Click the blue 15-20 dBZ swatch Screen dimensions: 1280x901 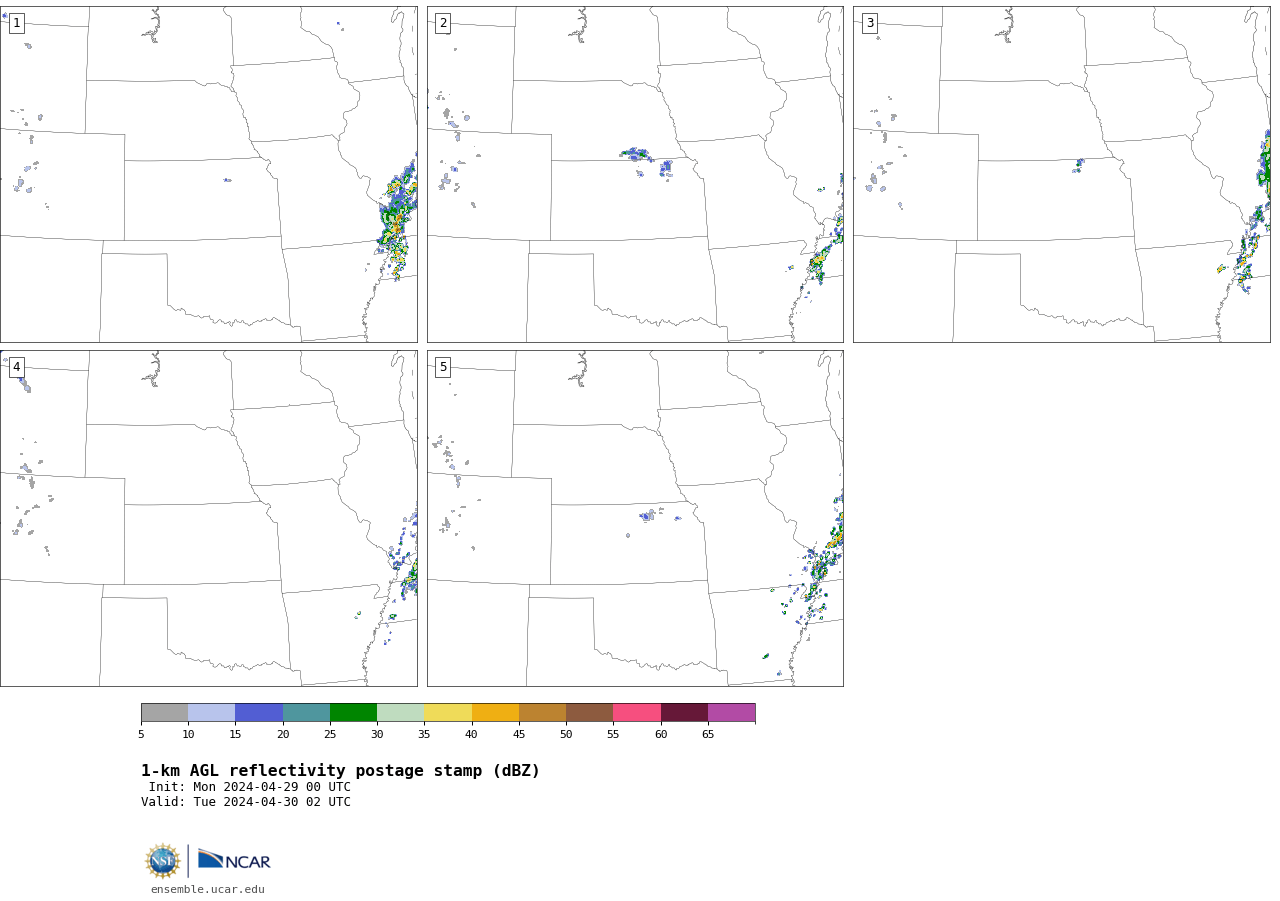coord(259,712)
